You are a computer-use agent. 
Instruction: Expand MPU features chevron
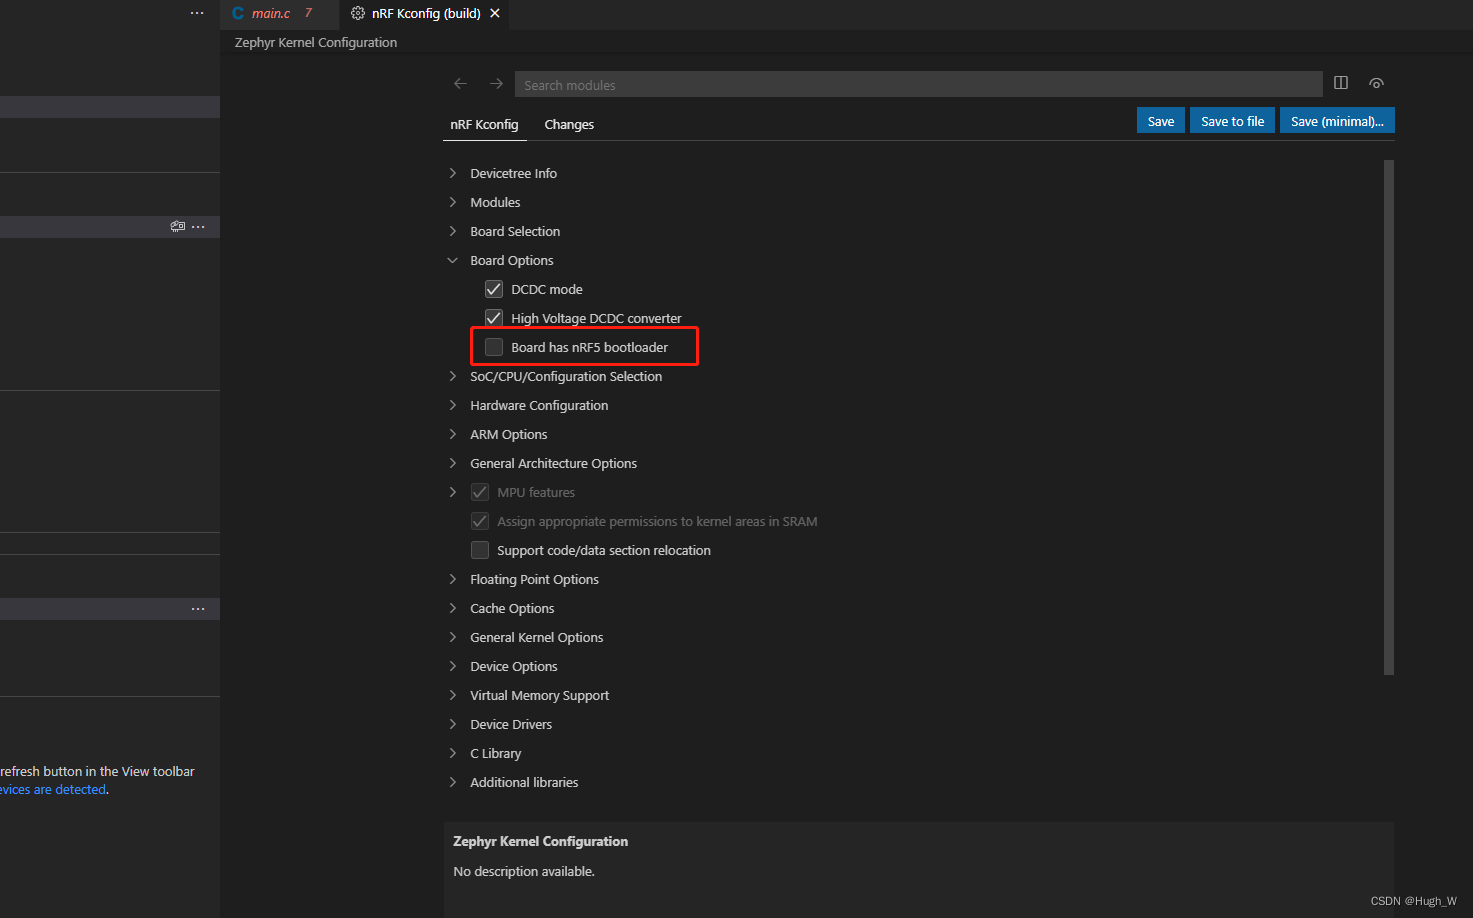[x=453, y=492]
